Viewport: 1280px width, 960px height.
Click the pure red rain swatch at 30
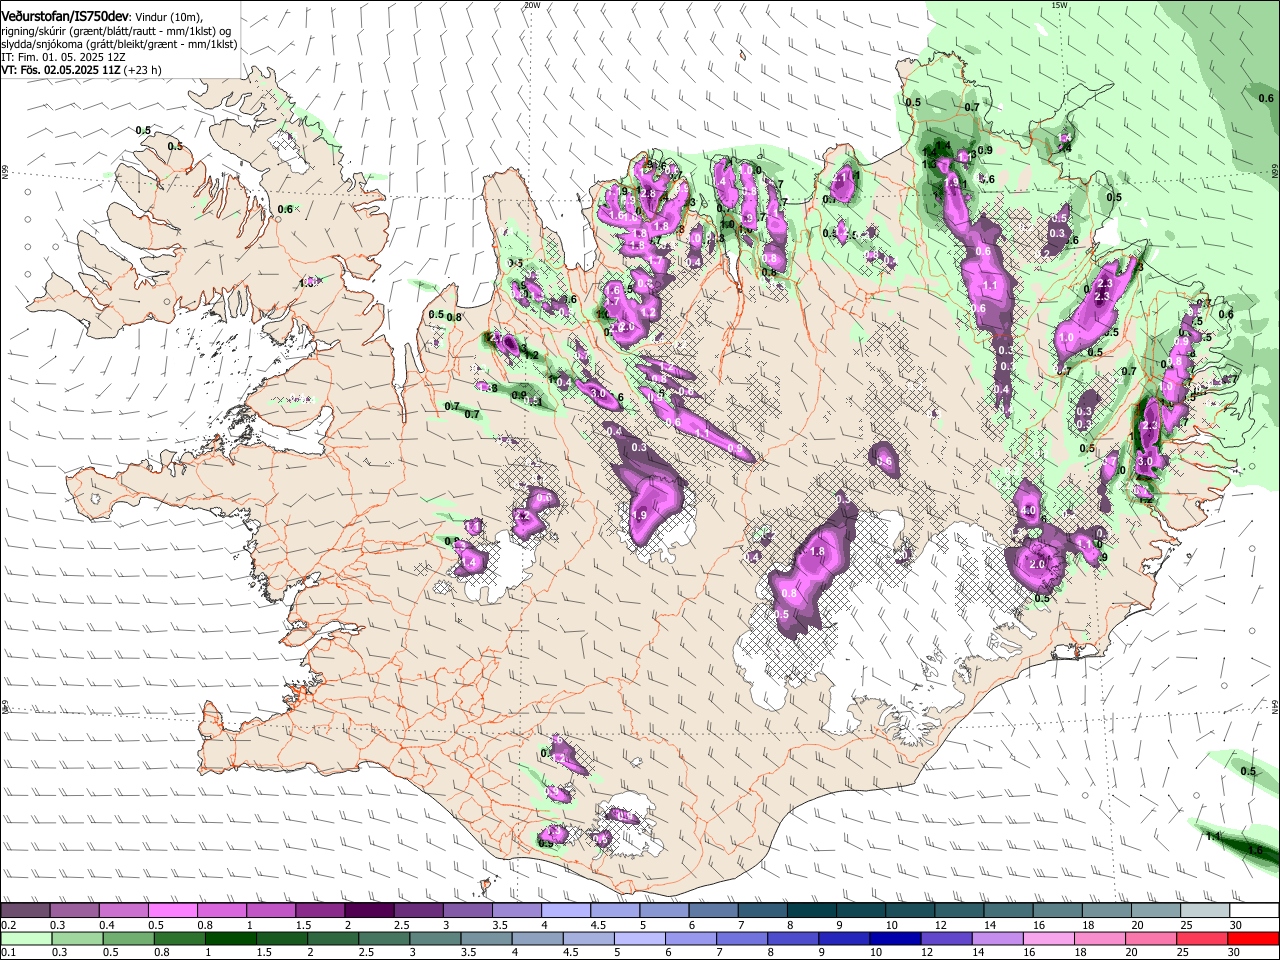1255,938
